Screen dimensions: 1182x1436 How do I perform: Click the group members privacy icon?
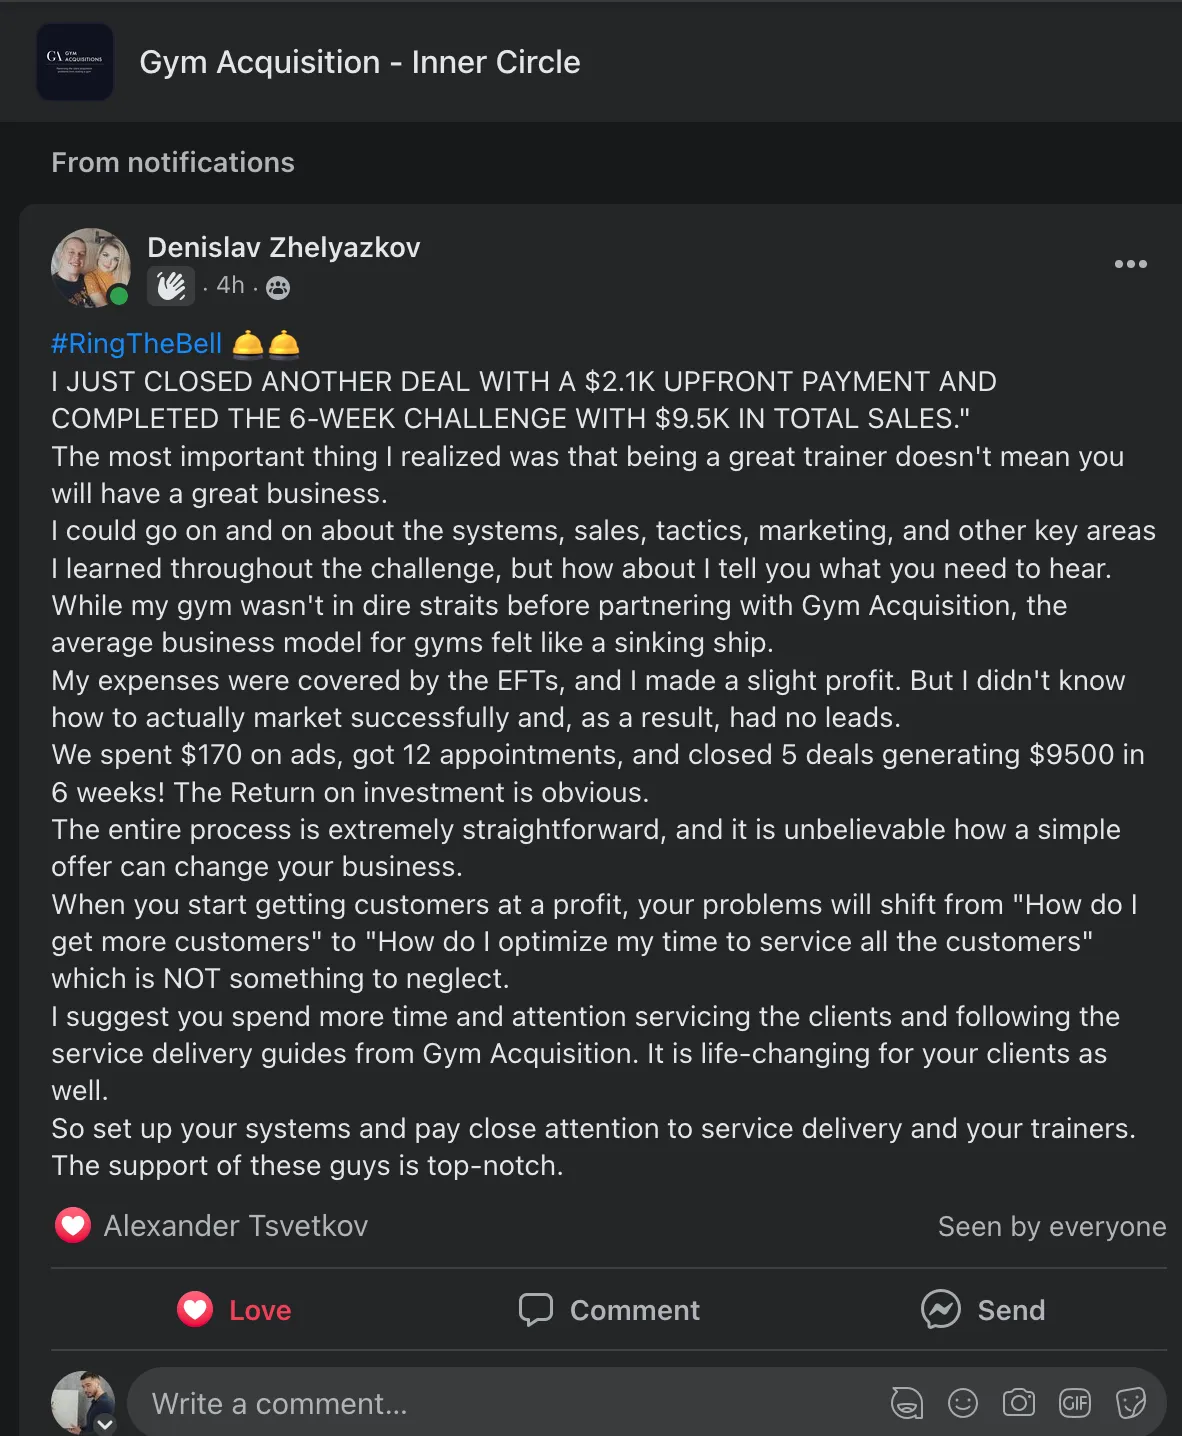tap(278, 288)
